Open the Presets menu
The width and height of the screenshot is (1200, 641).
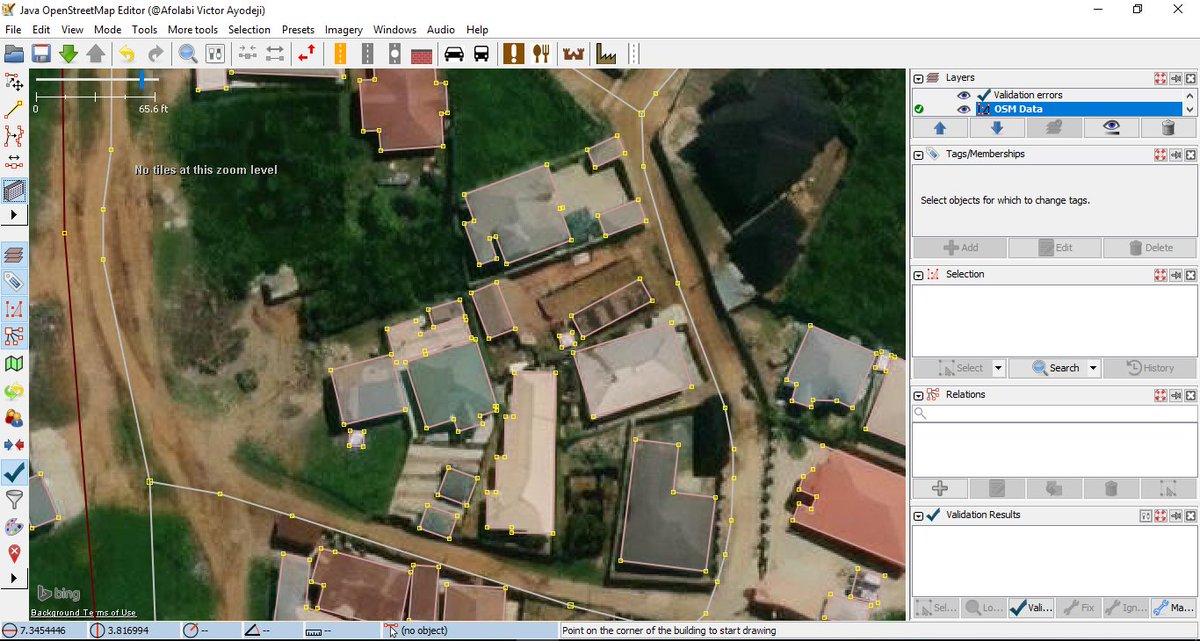(298, 30)
